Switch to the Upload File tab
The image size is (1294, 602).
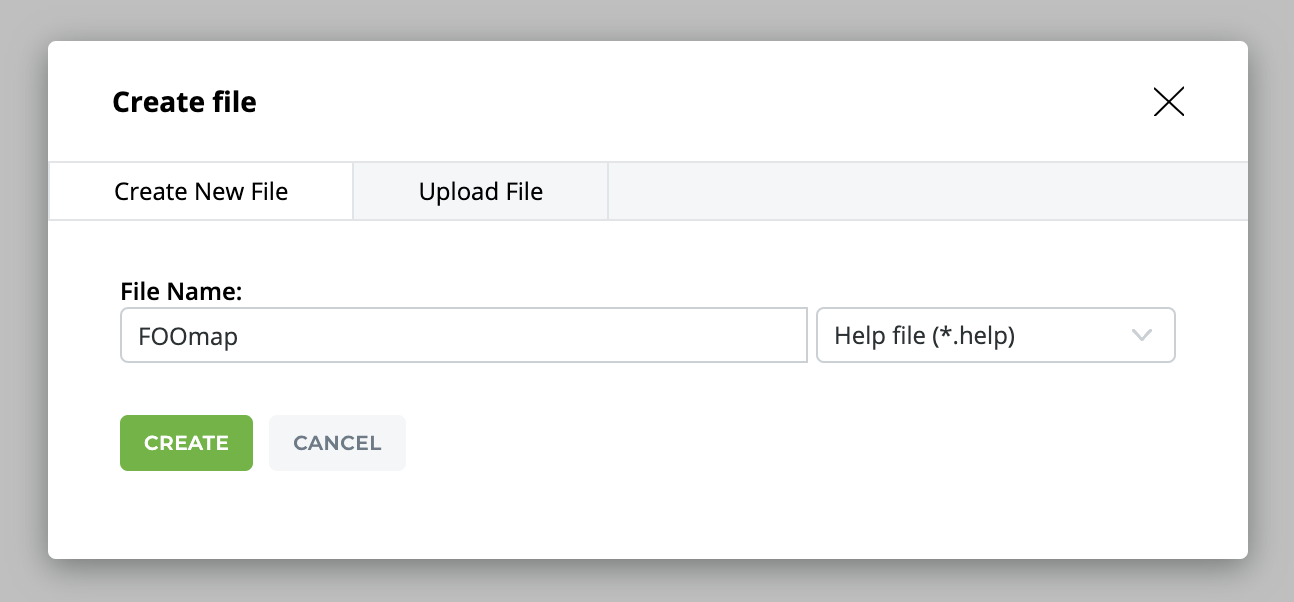(480, 191)
